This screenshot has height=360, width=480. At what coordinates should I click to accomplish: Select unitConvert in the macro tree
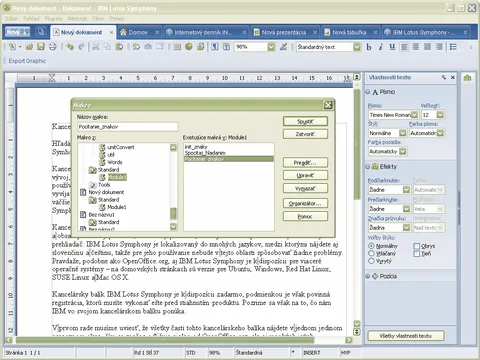[x=121, y=147]
